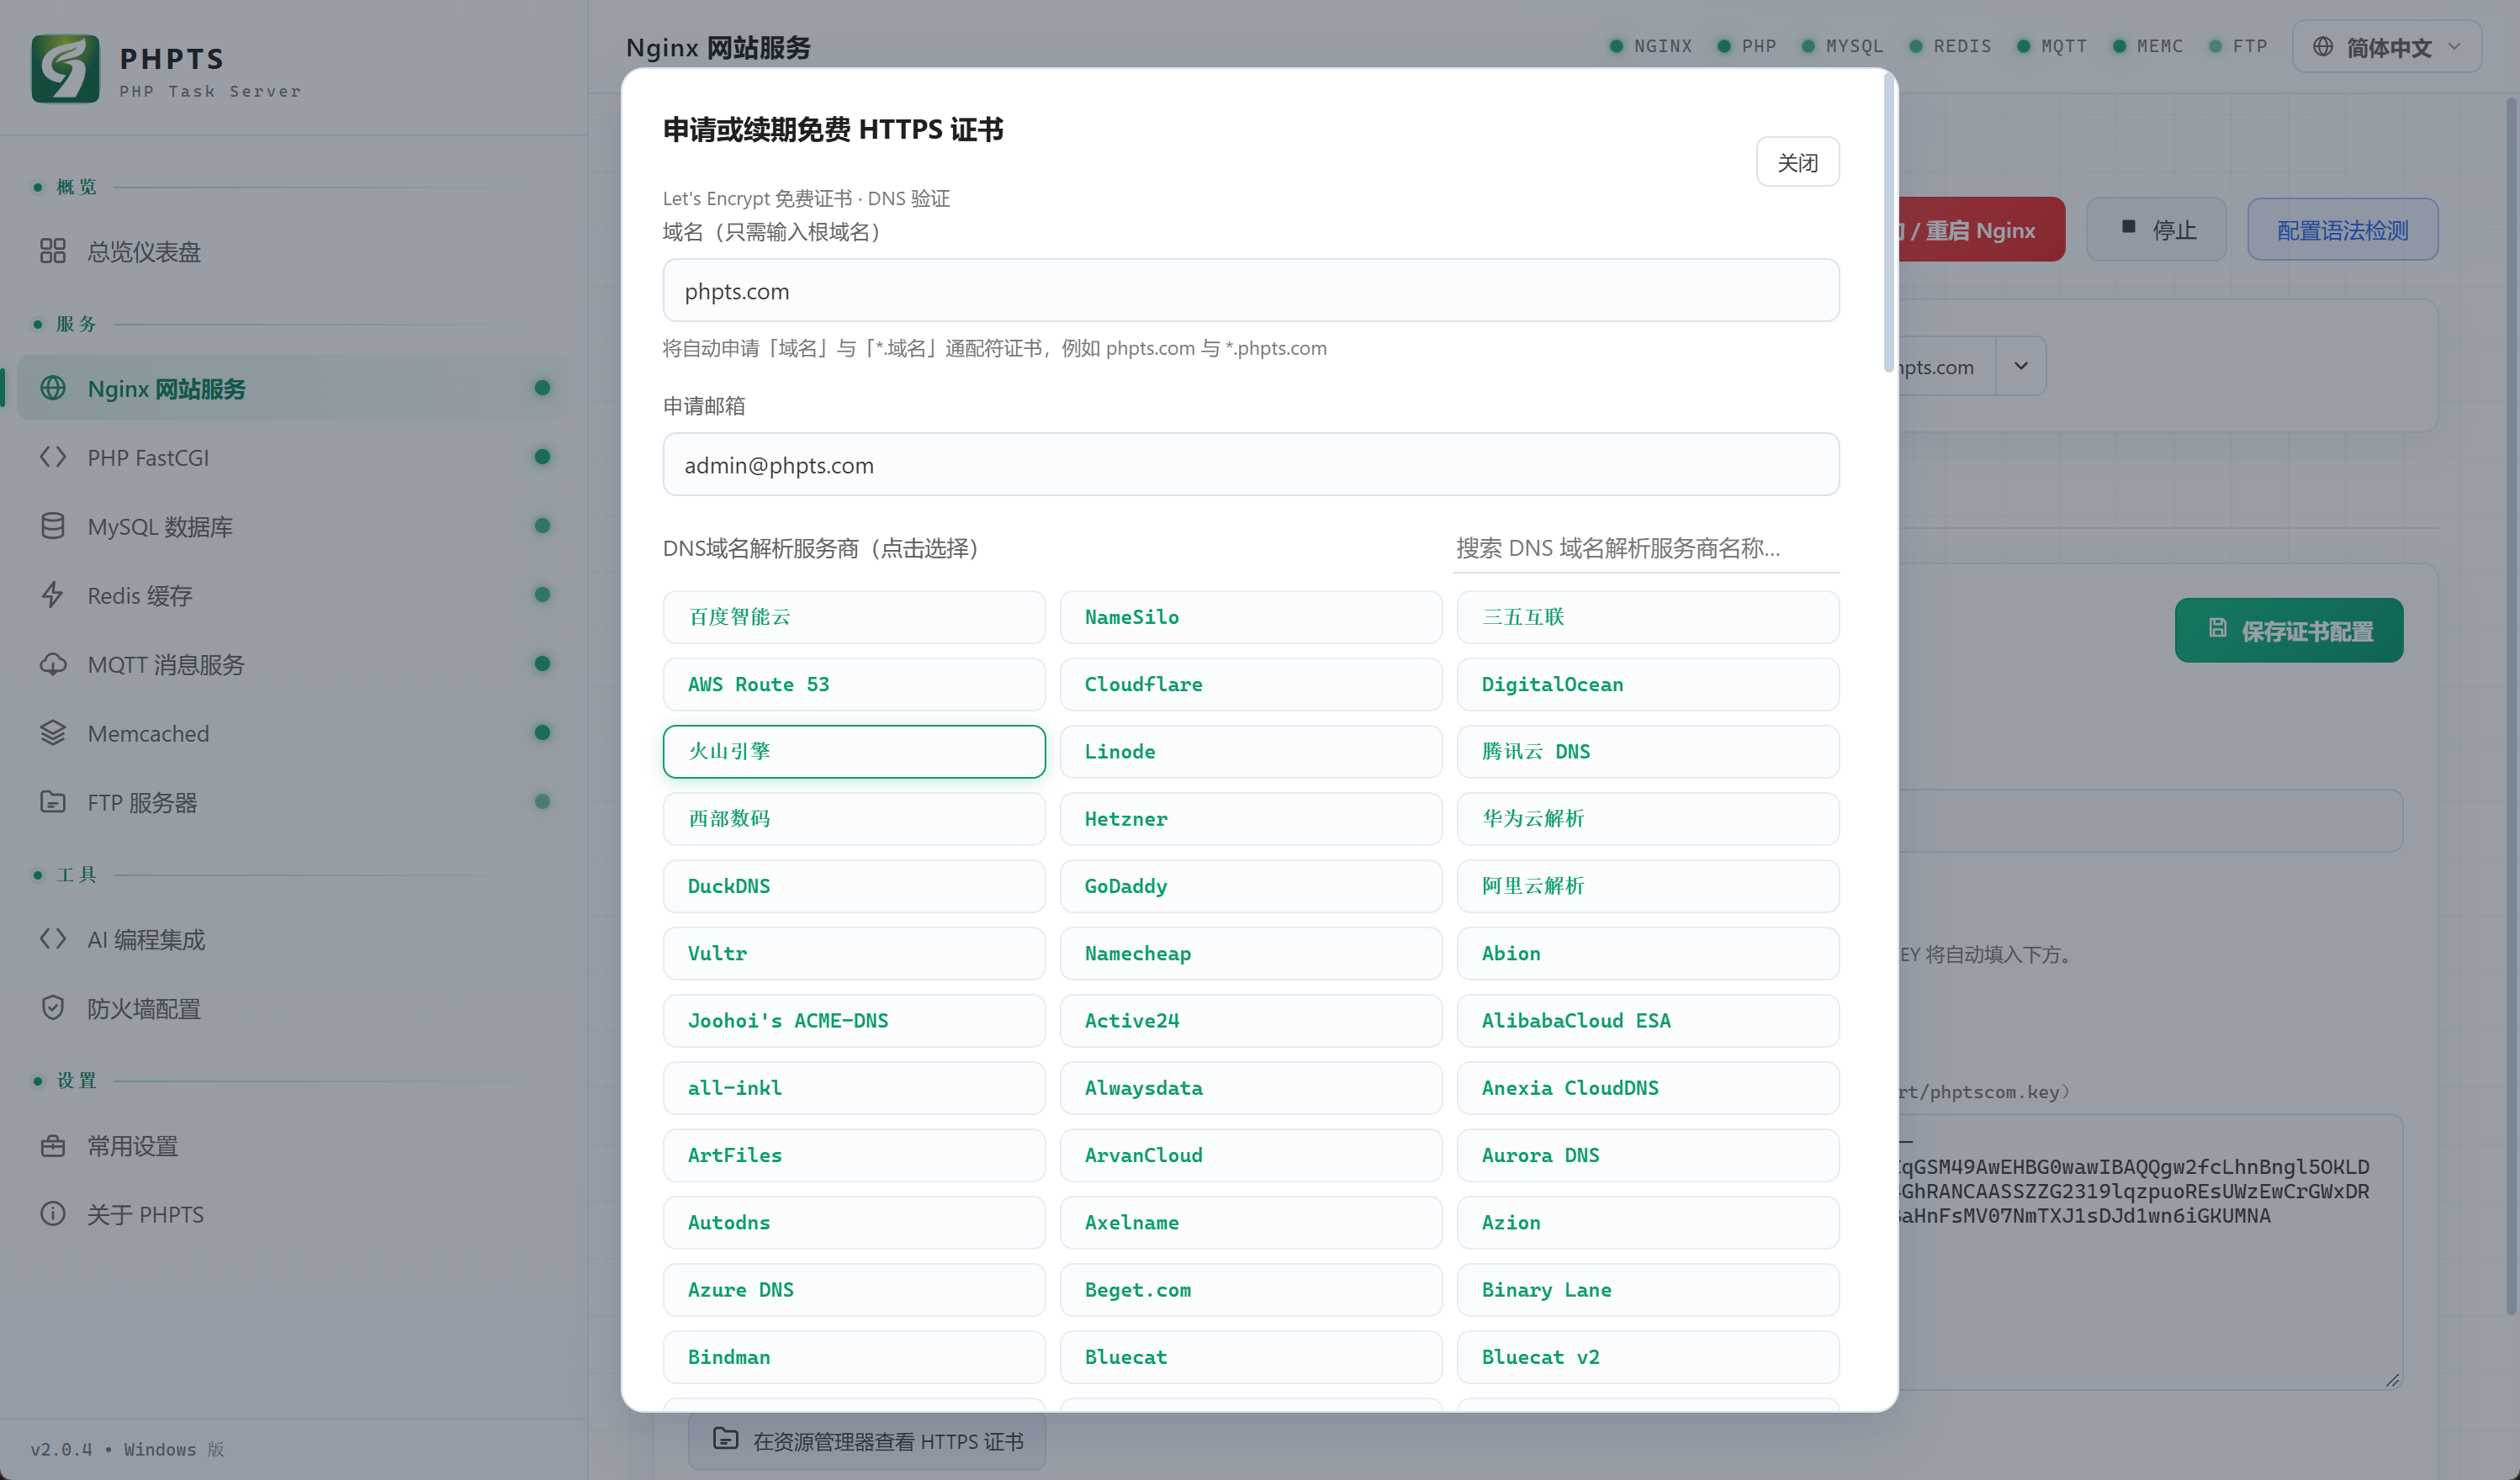Click the language globe icon in header
Screen dimensions: 2520x1480
click(2323, 47)
